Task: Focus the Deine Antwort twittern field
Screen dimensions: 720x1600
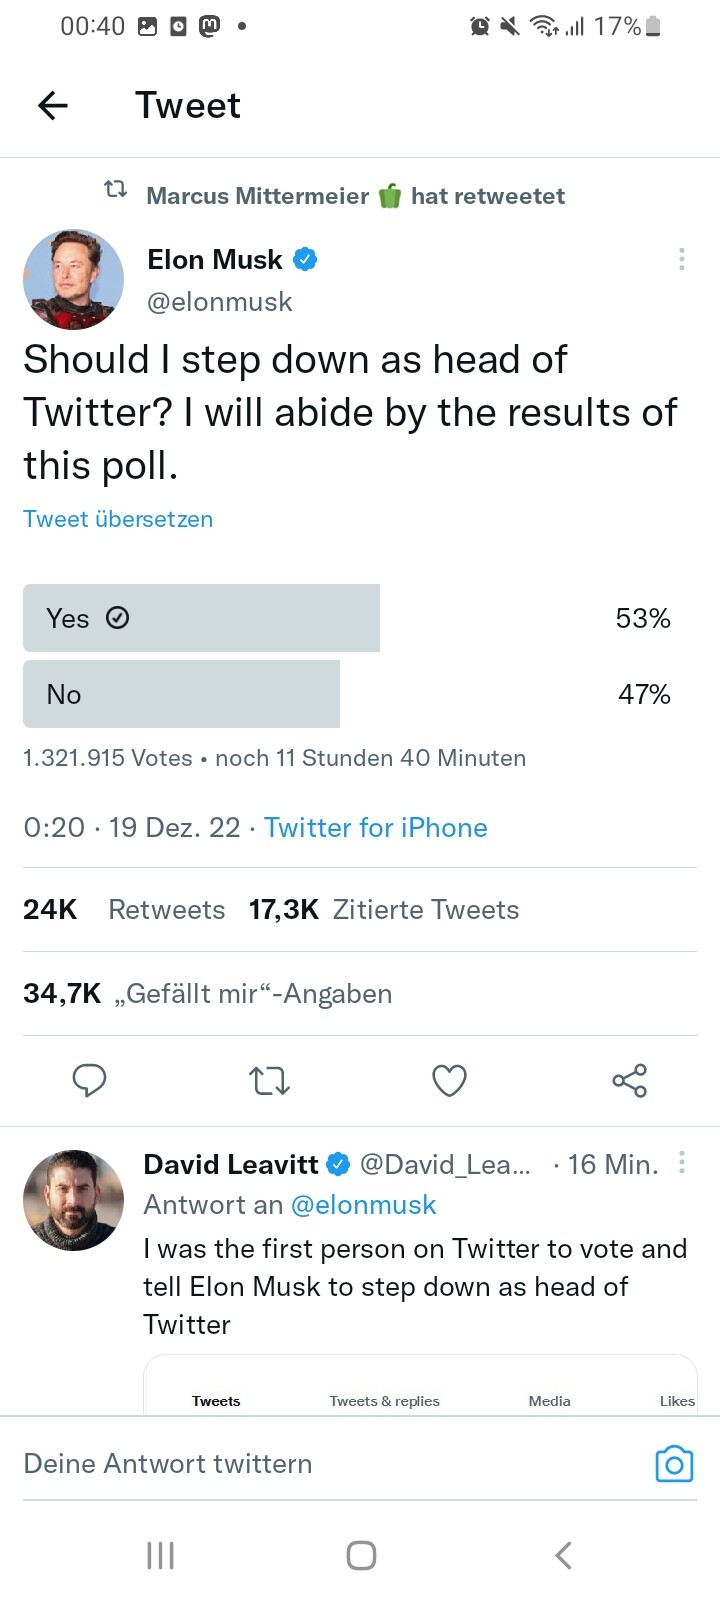Action: point(300,1464)
